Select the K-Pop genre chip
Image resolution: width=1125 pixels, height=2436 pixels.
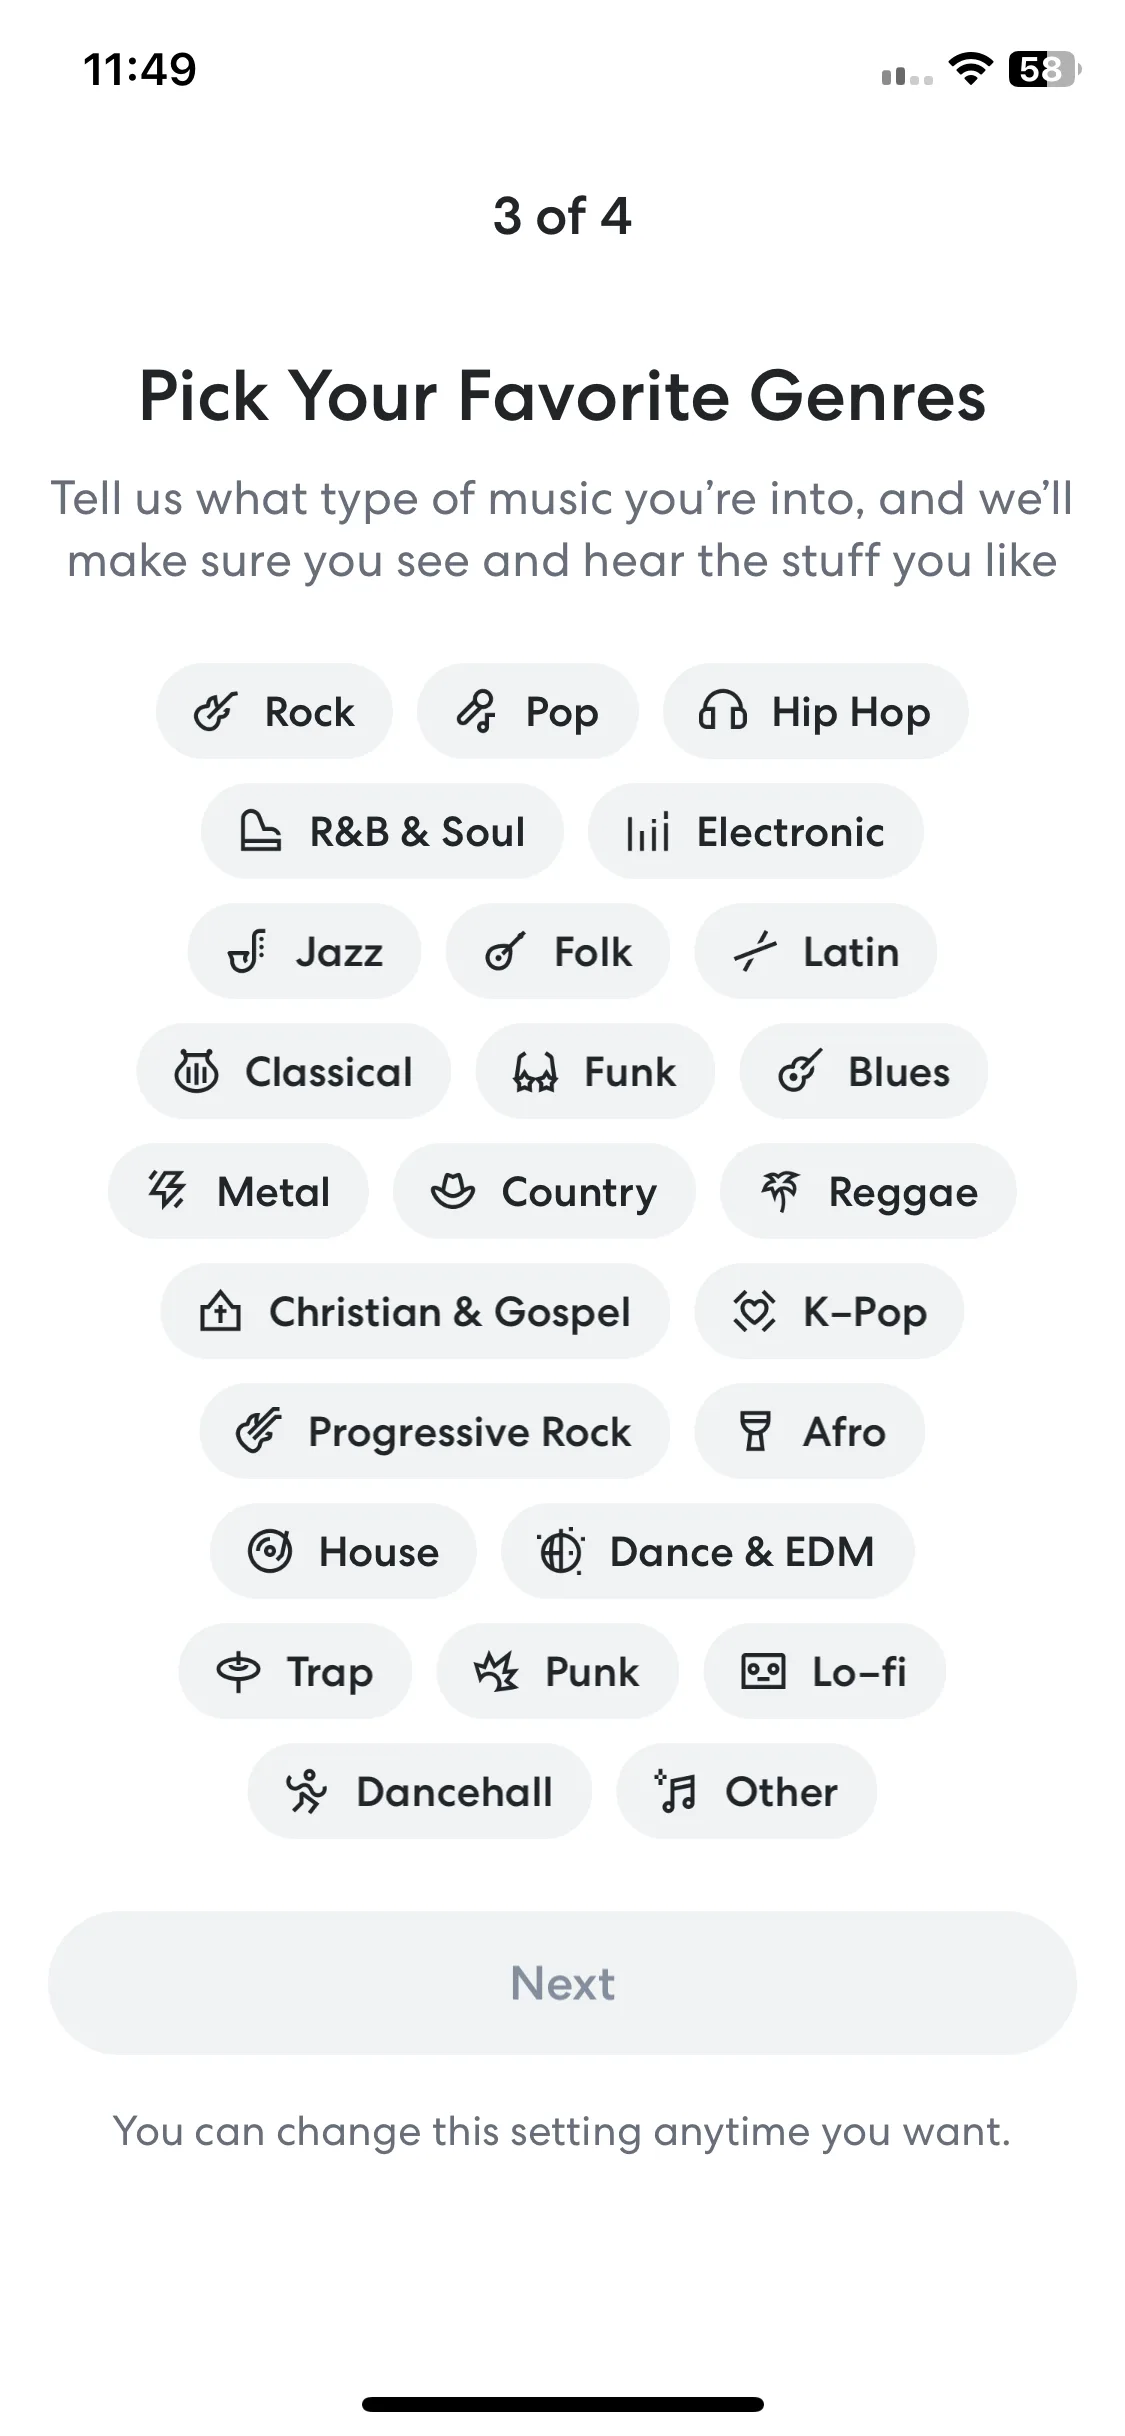(x=829, y=1311)
